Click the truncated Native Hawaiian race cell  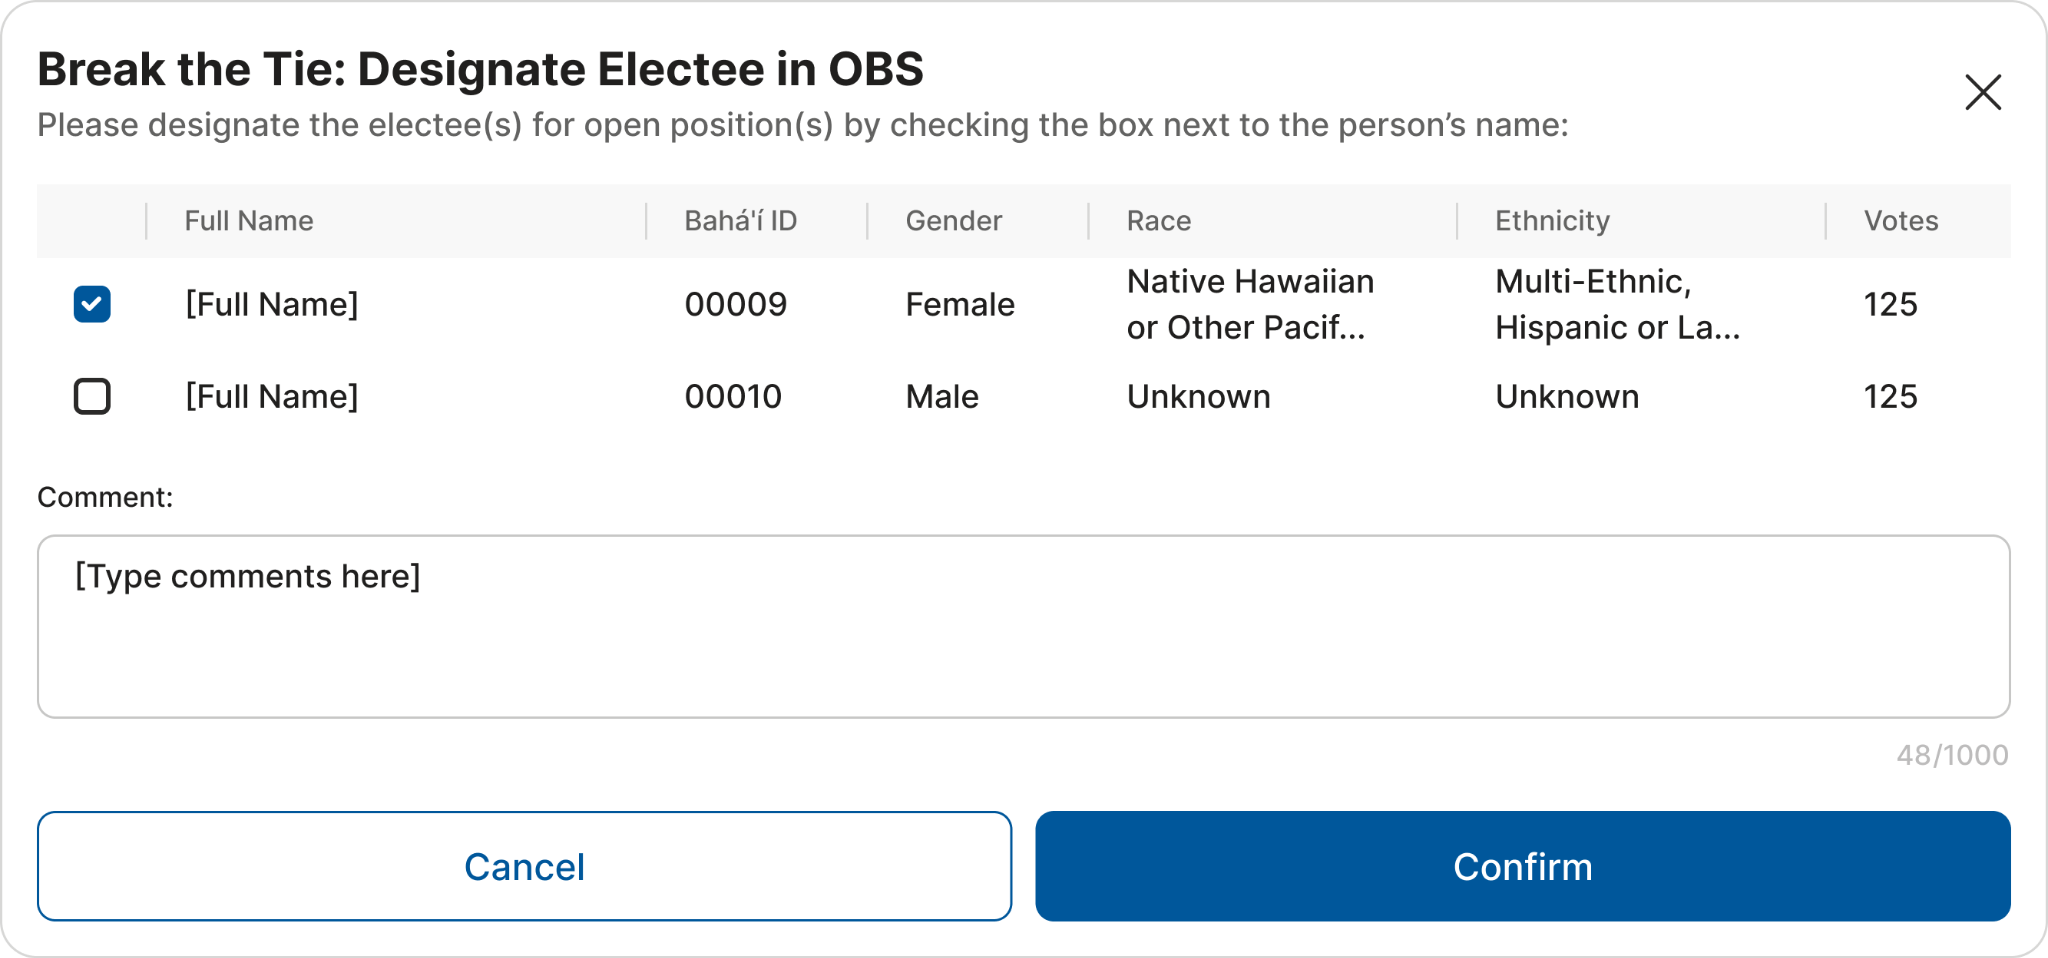(x=1250, y=304)
